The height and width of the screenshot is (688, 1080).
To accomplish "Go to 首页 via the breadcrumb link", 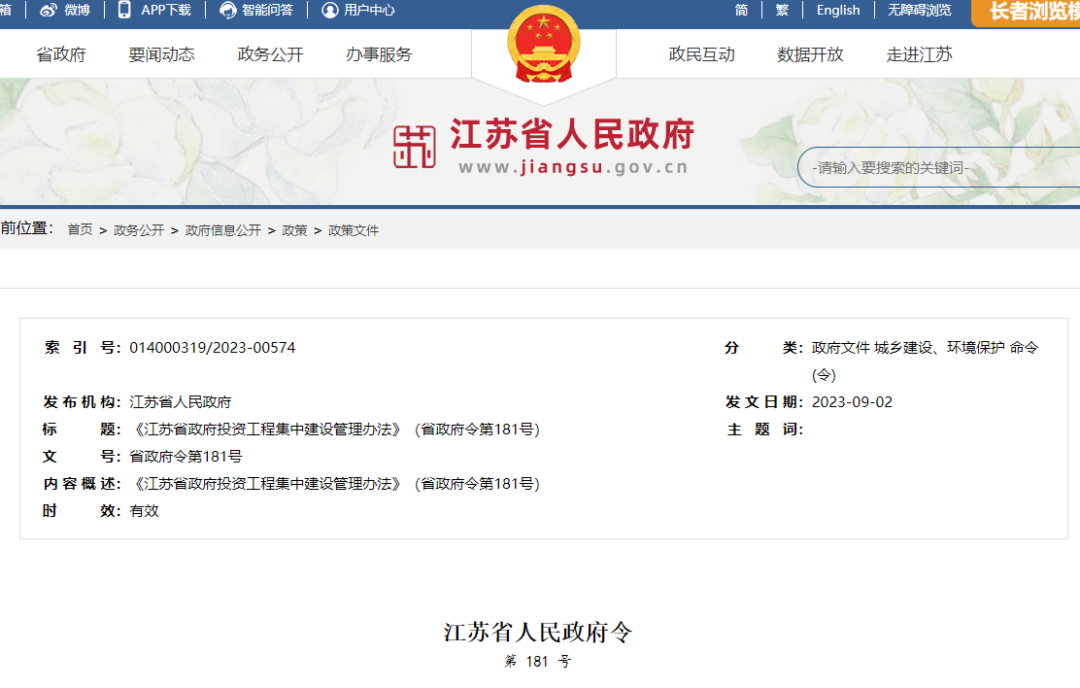I will click(79, 230).
